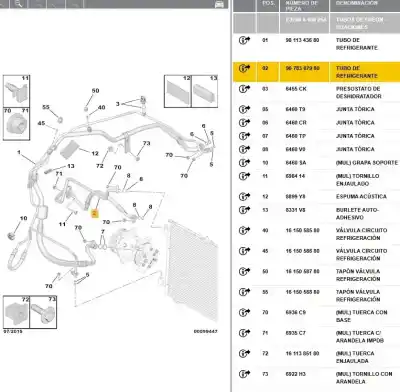
Task: Select the highlighted TUBO DE REFRIGERANTE row
Action: click(316, 72)
